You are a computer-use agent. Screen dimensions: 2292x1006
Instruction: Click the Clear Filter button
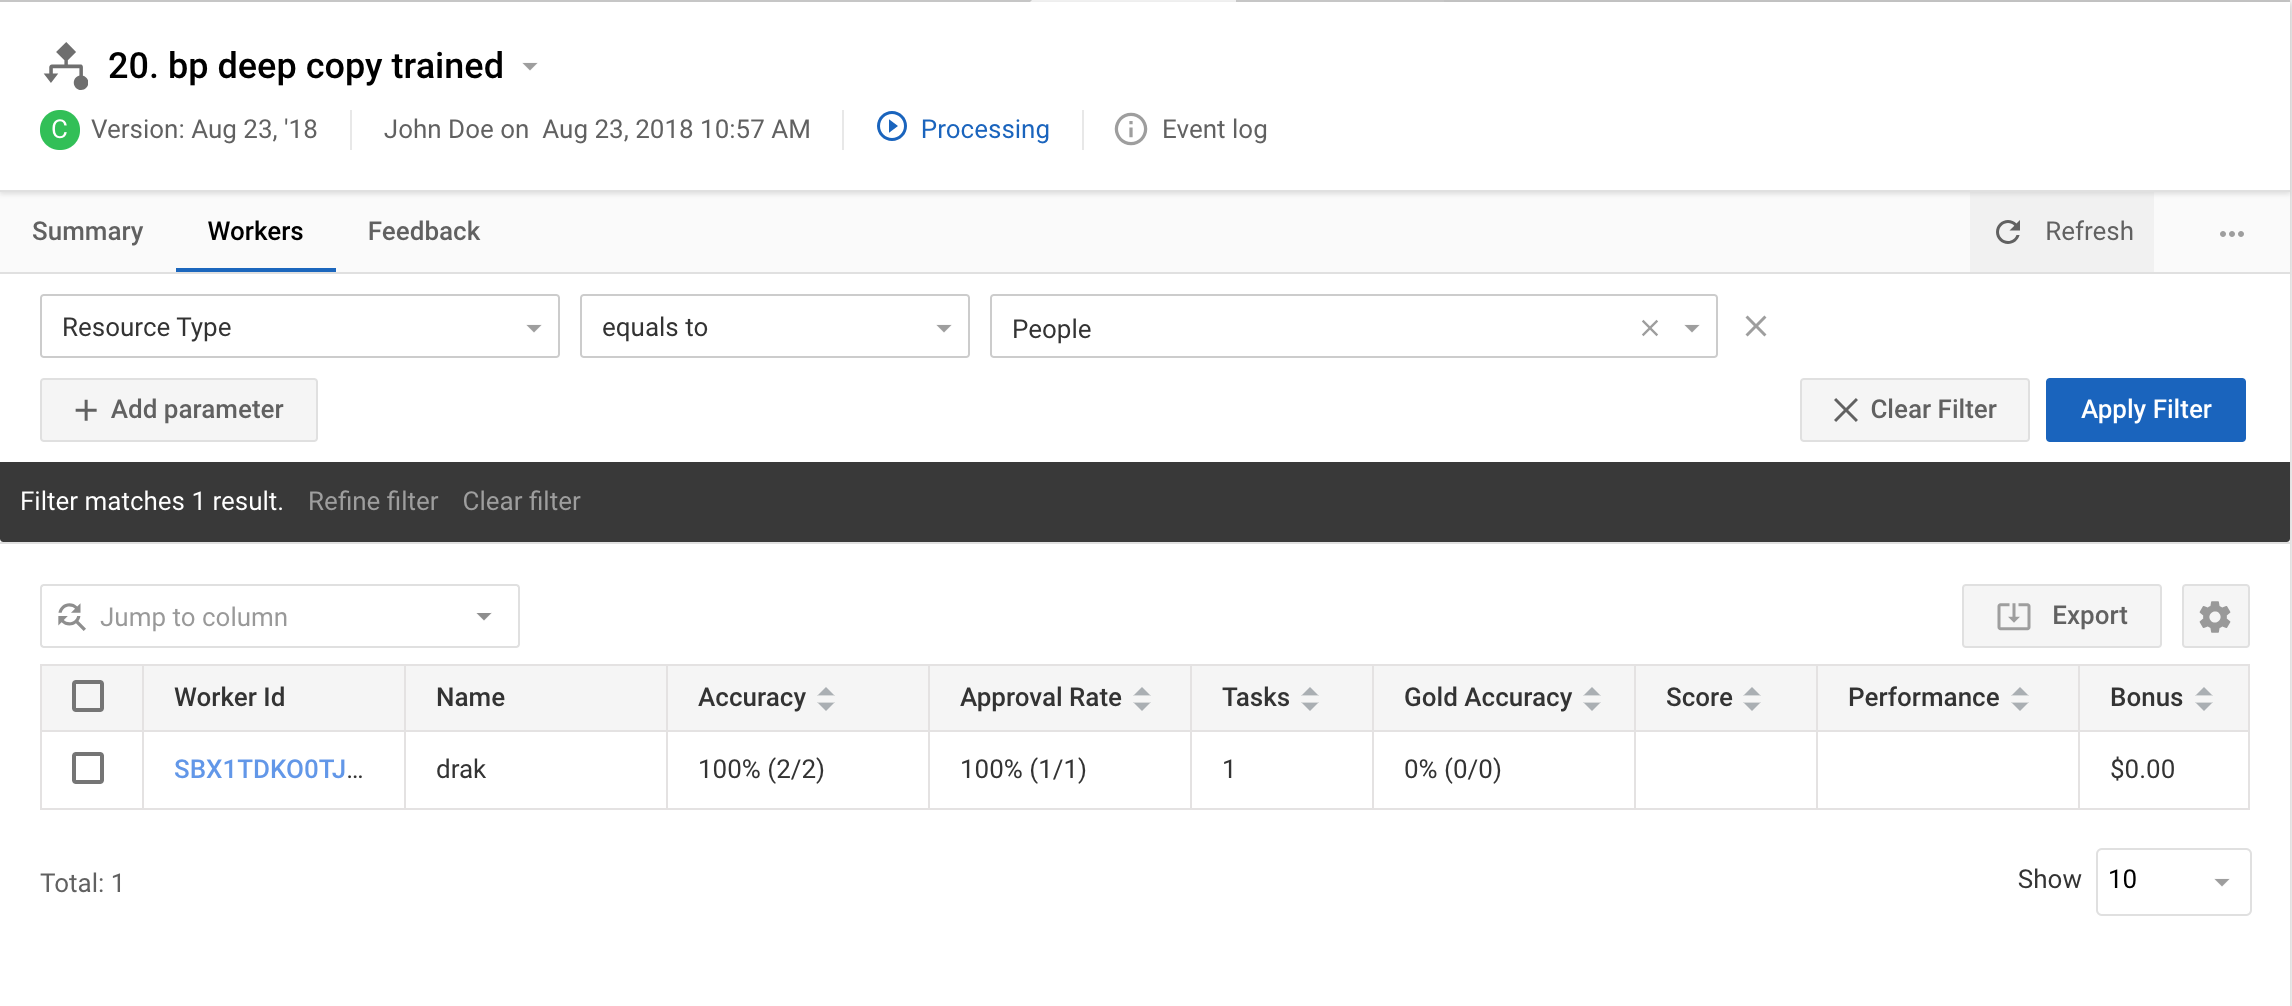pos(1915,410)
